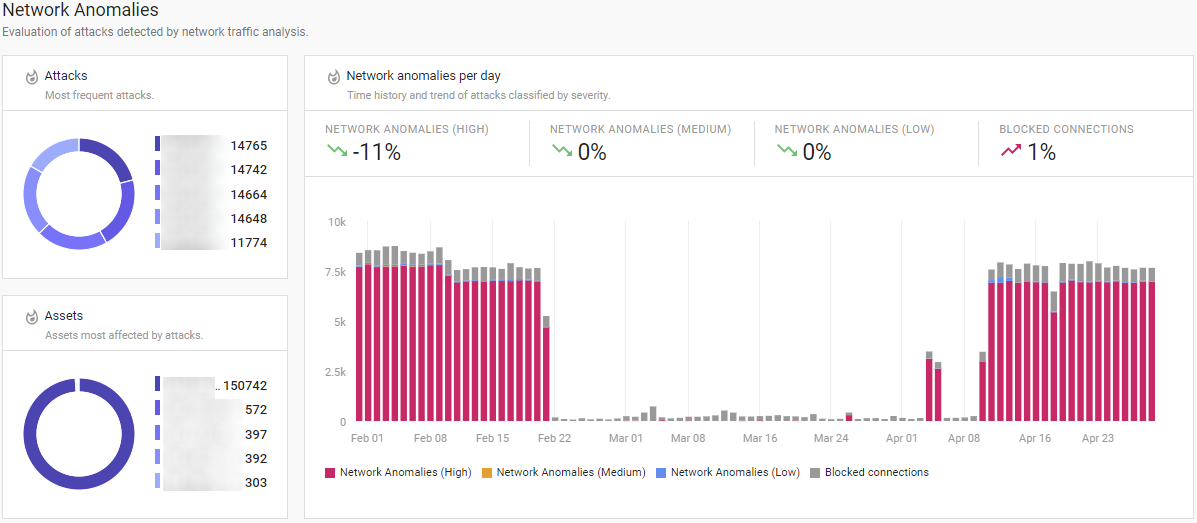Viewport: 1197px width, 523px height.
Task: Click the flame icon beside Attacks heading
Action: pos(32,77)
